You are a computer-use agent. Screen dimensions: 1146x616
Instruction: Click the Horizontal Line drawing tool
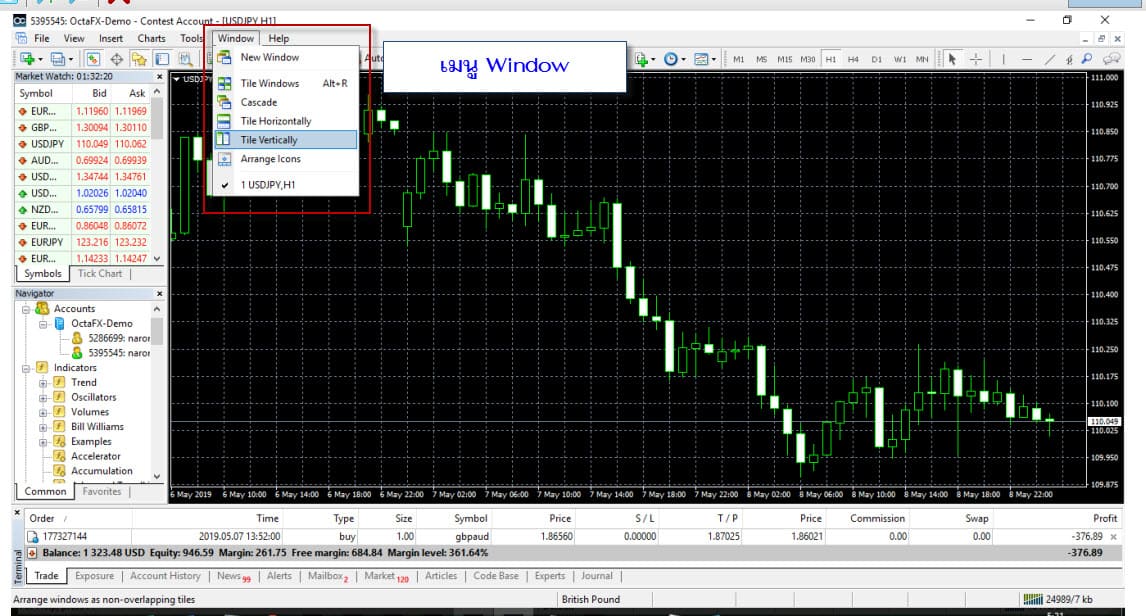tap(1027, 59)
